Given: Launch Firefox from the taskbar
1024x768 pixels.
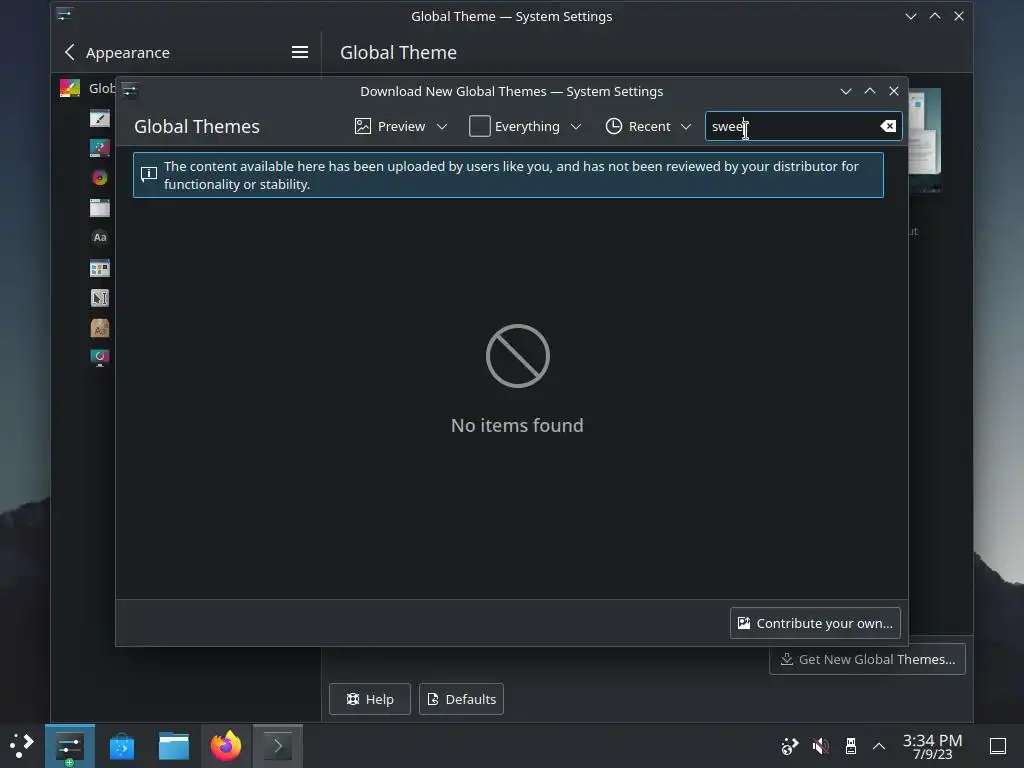Looking at the screenshot, I should click(x=226, y=746).
